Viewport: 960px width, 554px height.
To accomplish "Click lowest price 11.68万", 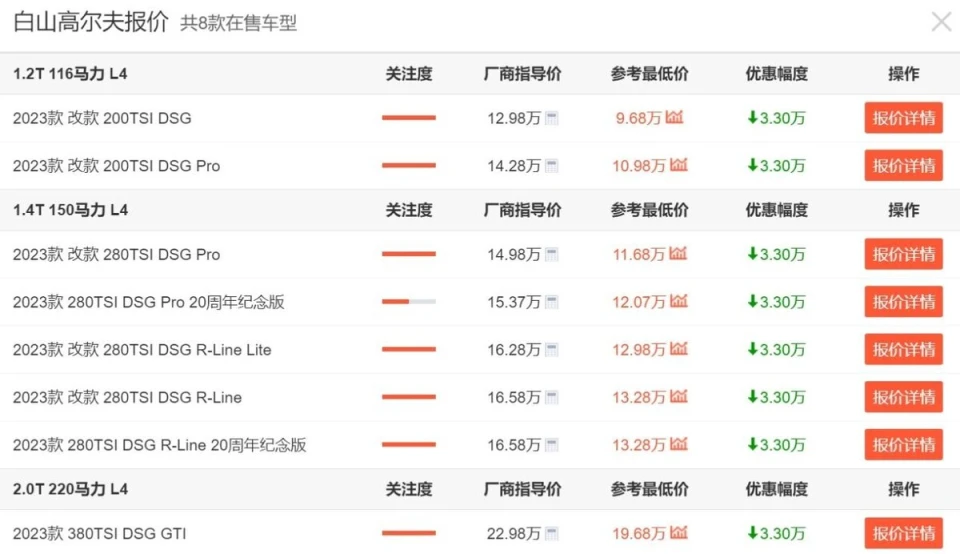I will click(639, 254).
